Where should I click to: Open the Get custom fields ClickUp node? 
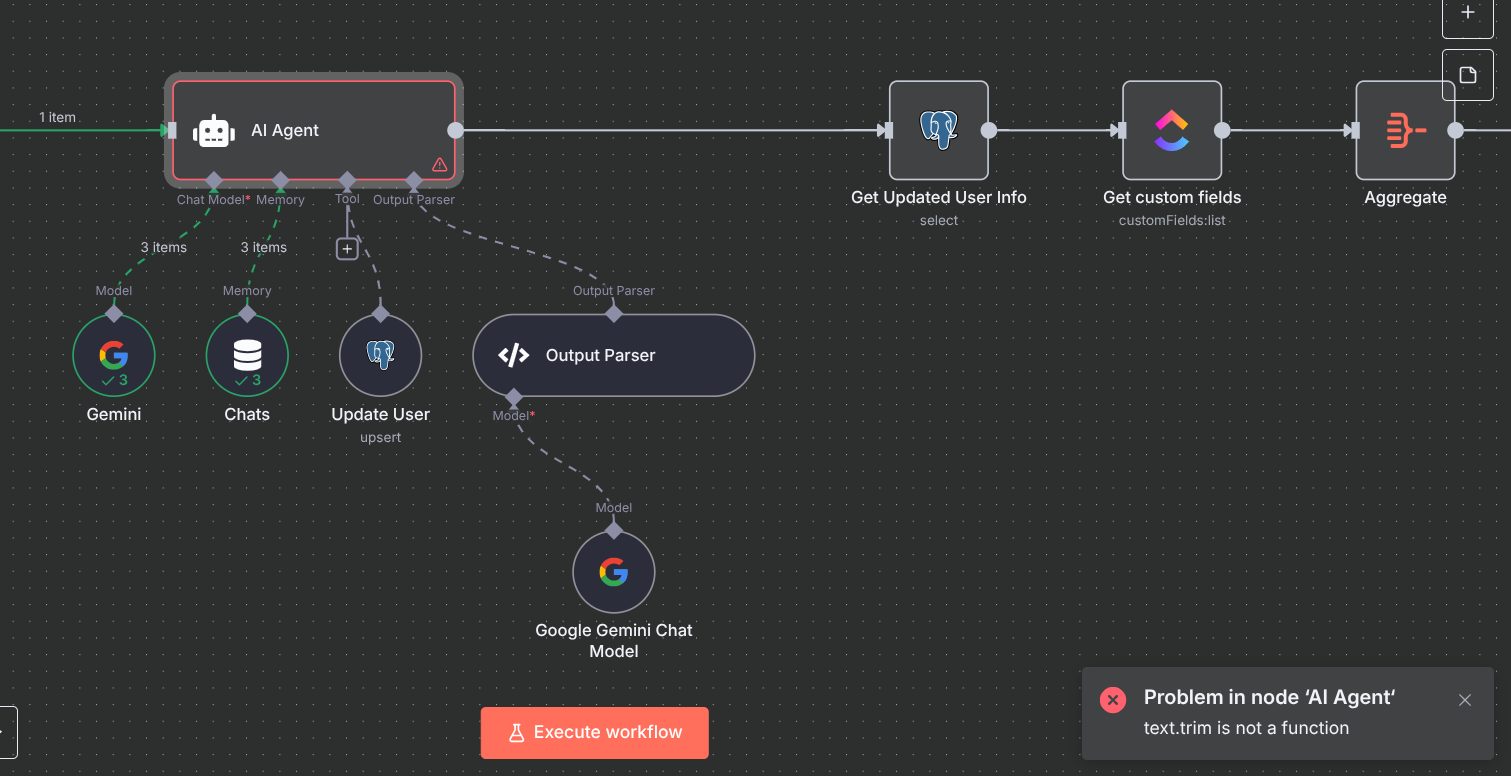click(x=1172, y=130)
